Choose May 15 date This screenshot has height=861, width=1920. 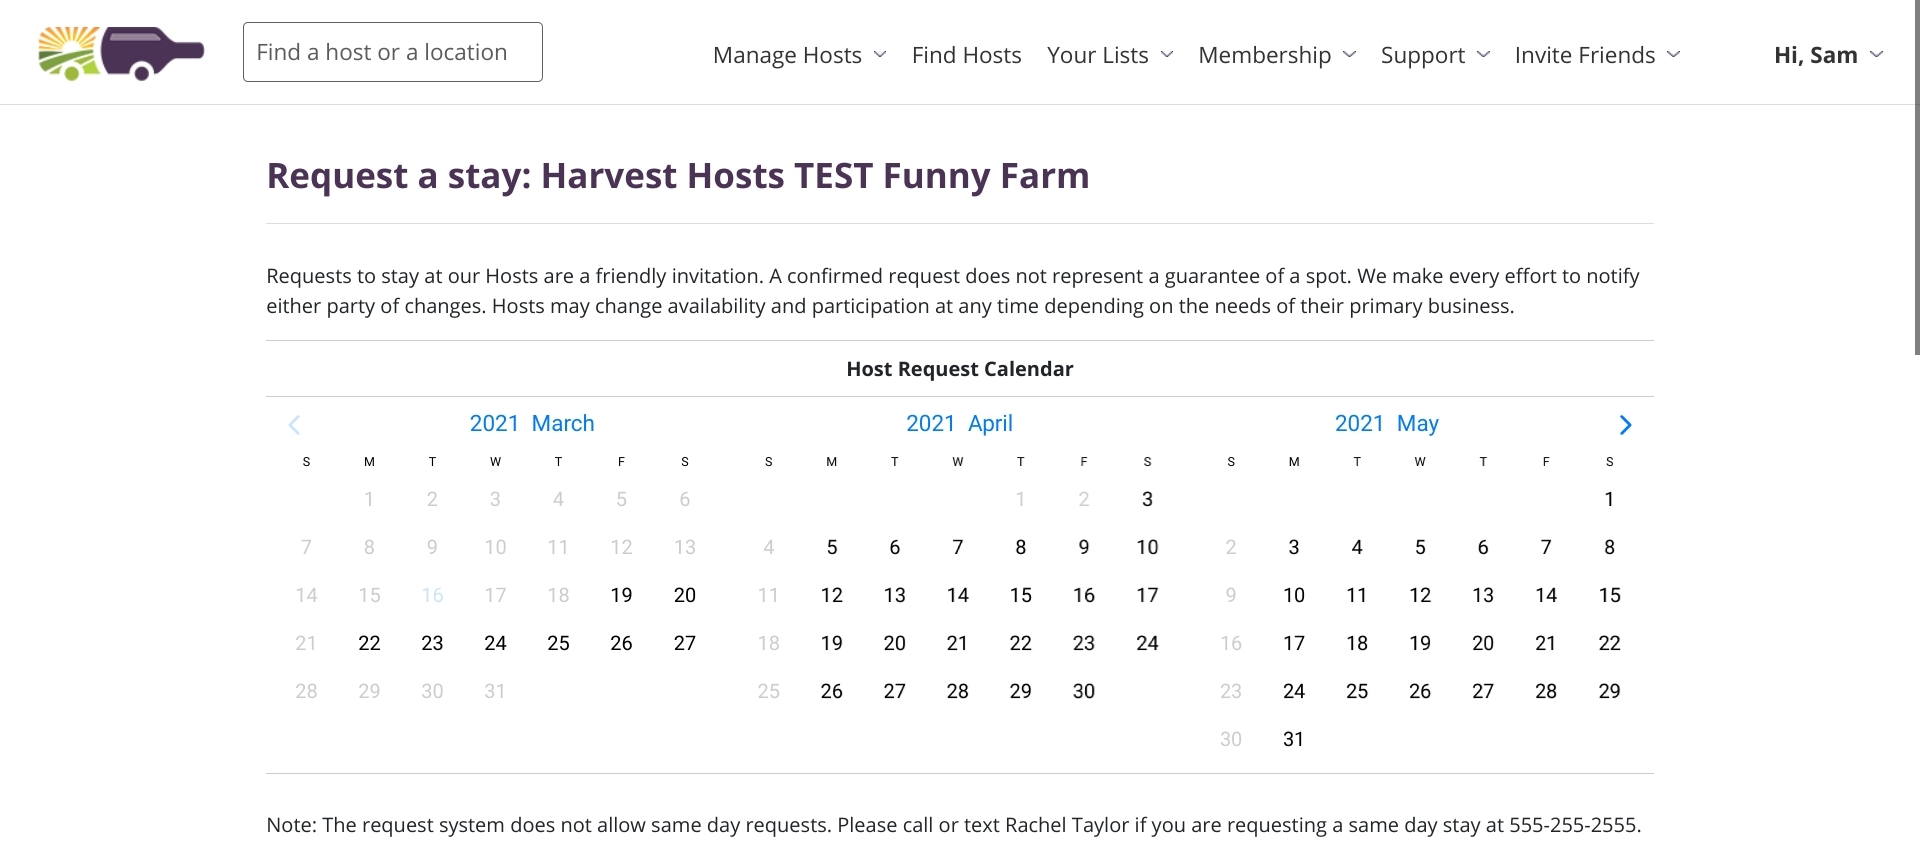(x=1609, y=595)
